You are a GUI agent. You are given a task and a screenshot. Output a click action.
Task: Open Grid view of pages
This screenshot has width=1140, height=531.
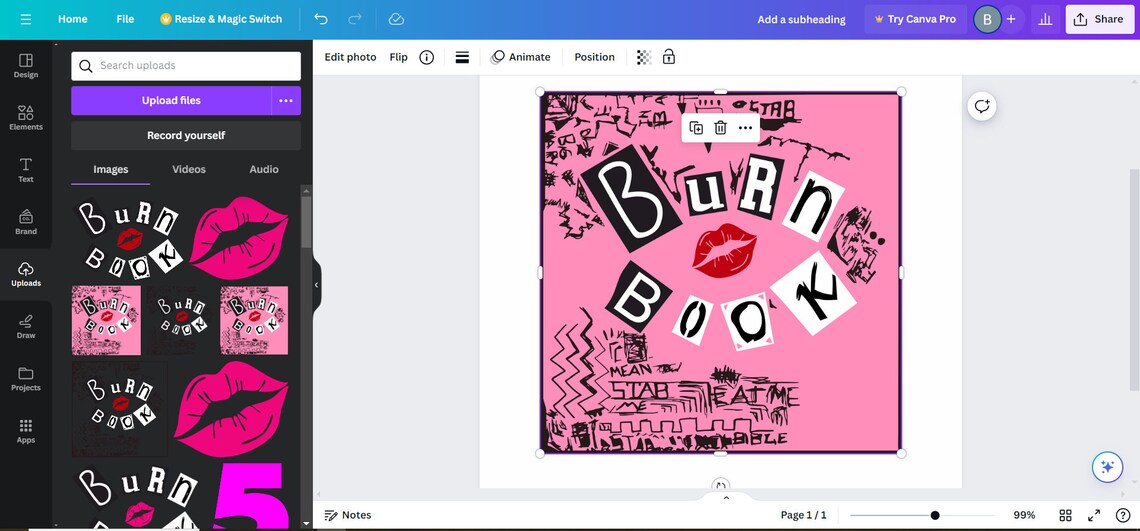[x=1065, y=515]
